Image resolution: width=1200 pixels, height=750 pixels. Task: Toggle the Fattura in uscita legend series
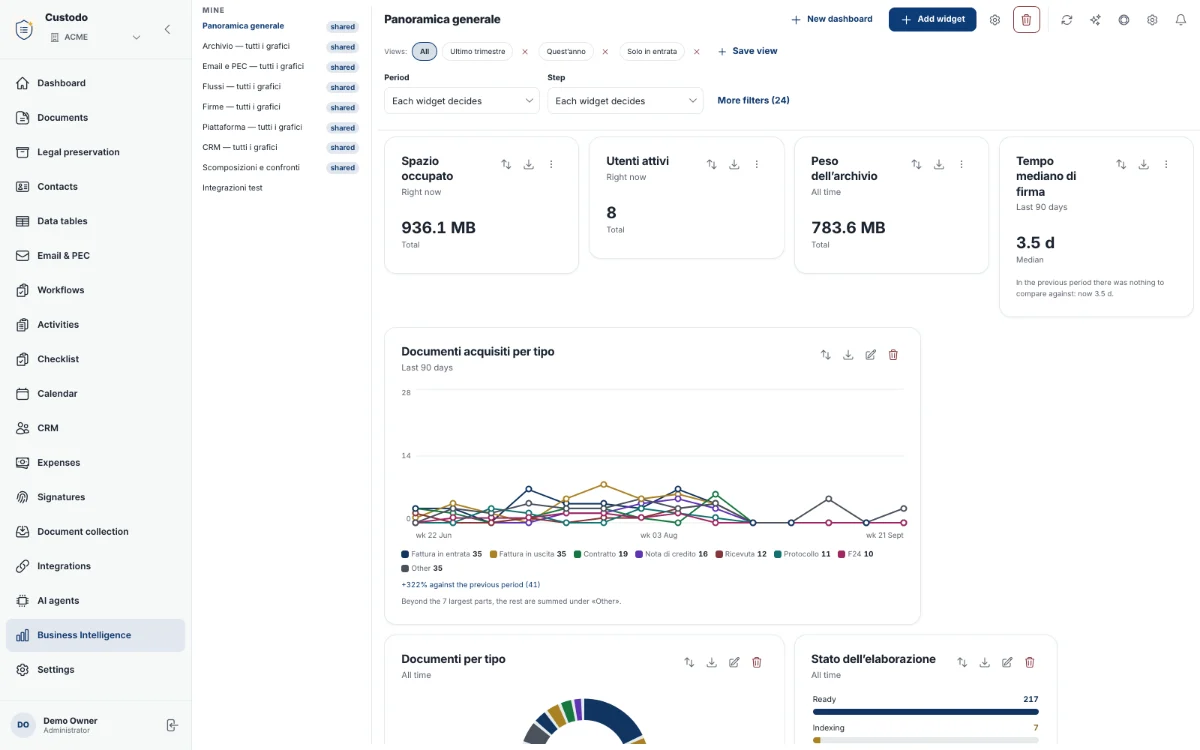point(528,554)
